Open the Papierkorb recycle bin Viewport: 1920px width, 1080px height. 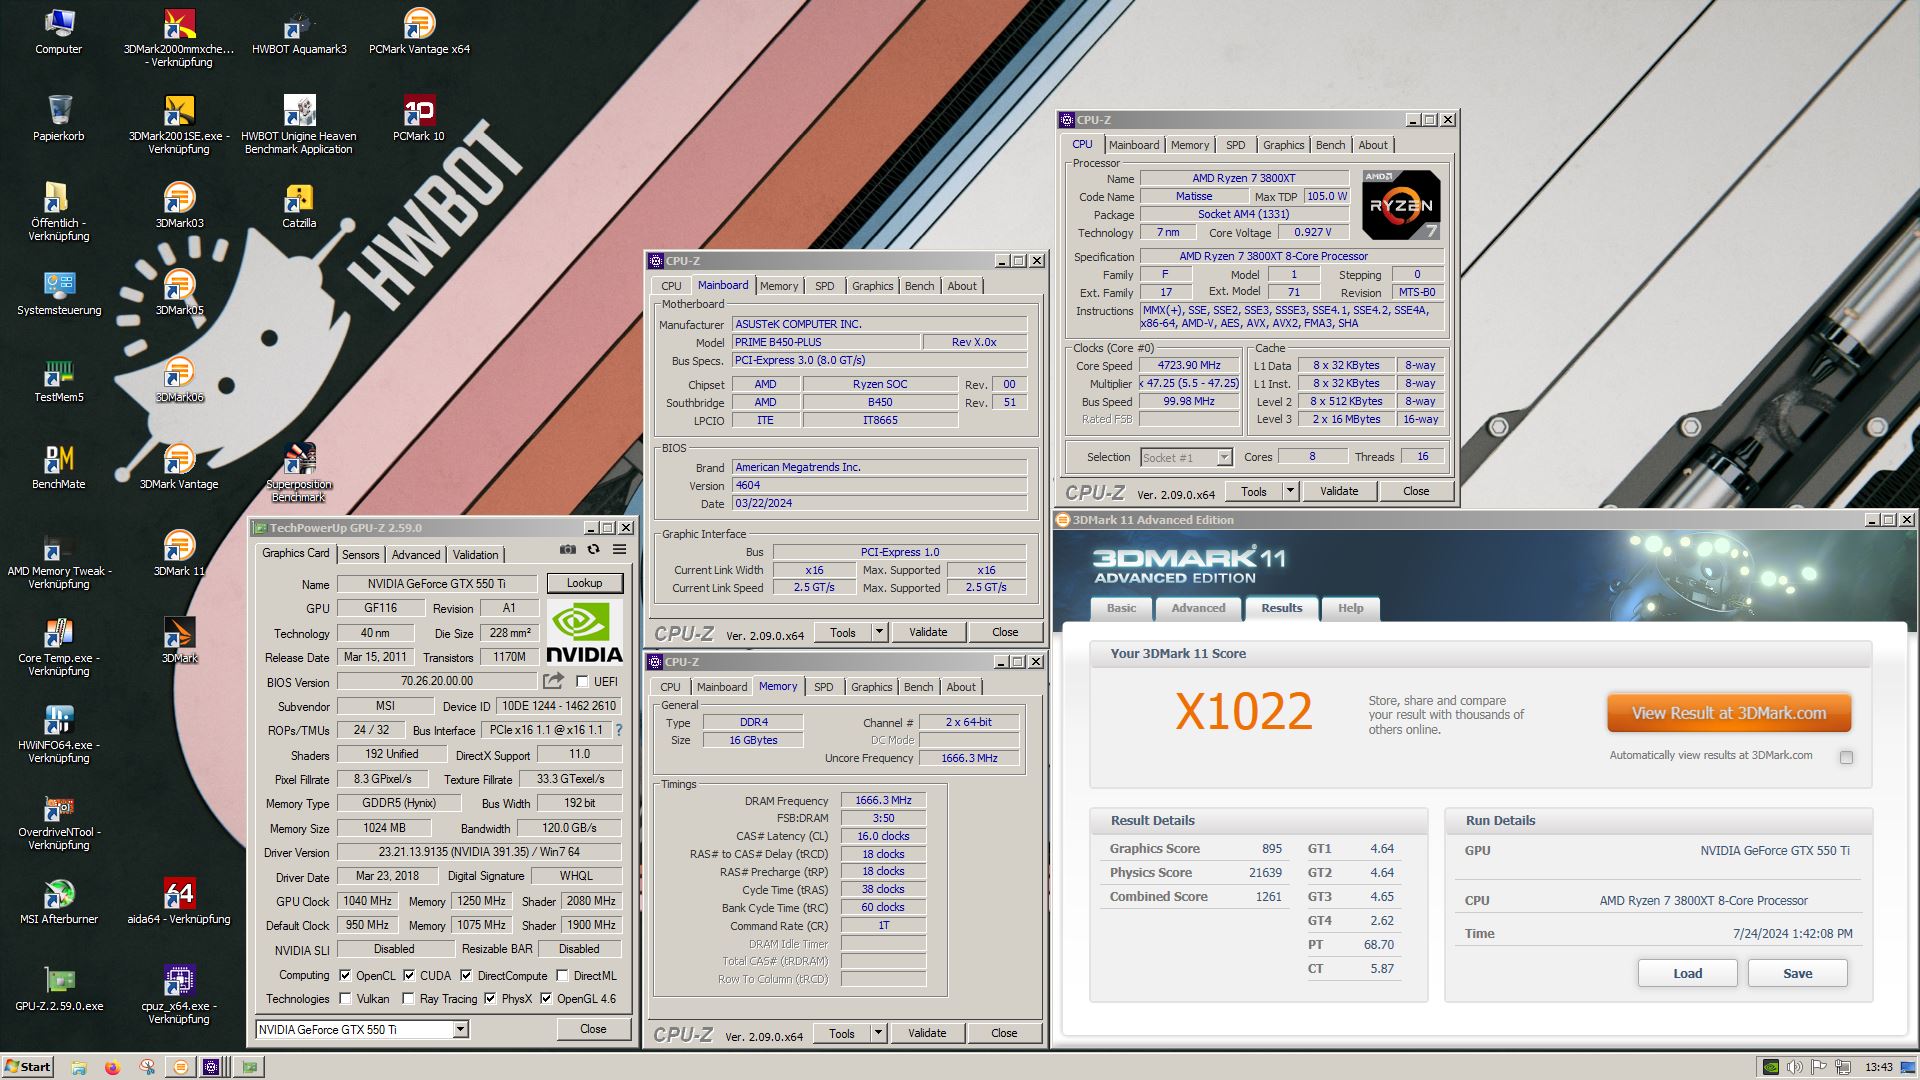tap(59, 118)
